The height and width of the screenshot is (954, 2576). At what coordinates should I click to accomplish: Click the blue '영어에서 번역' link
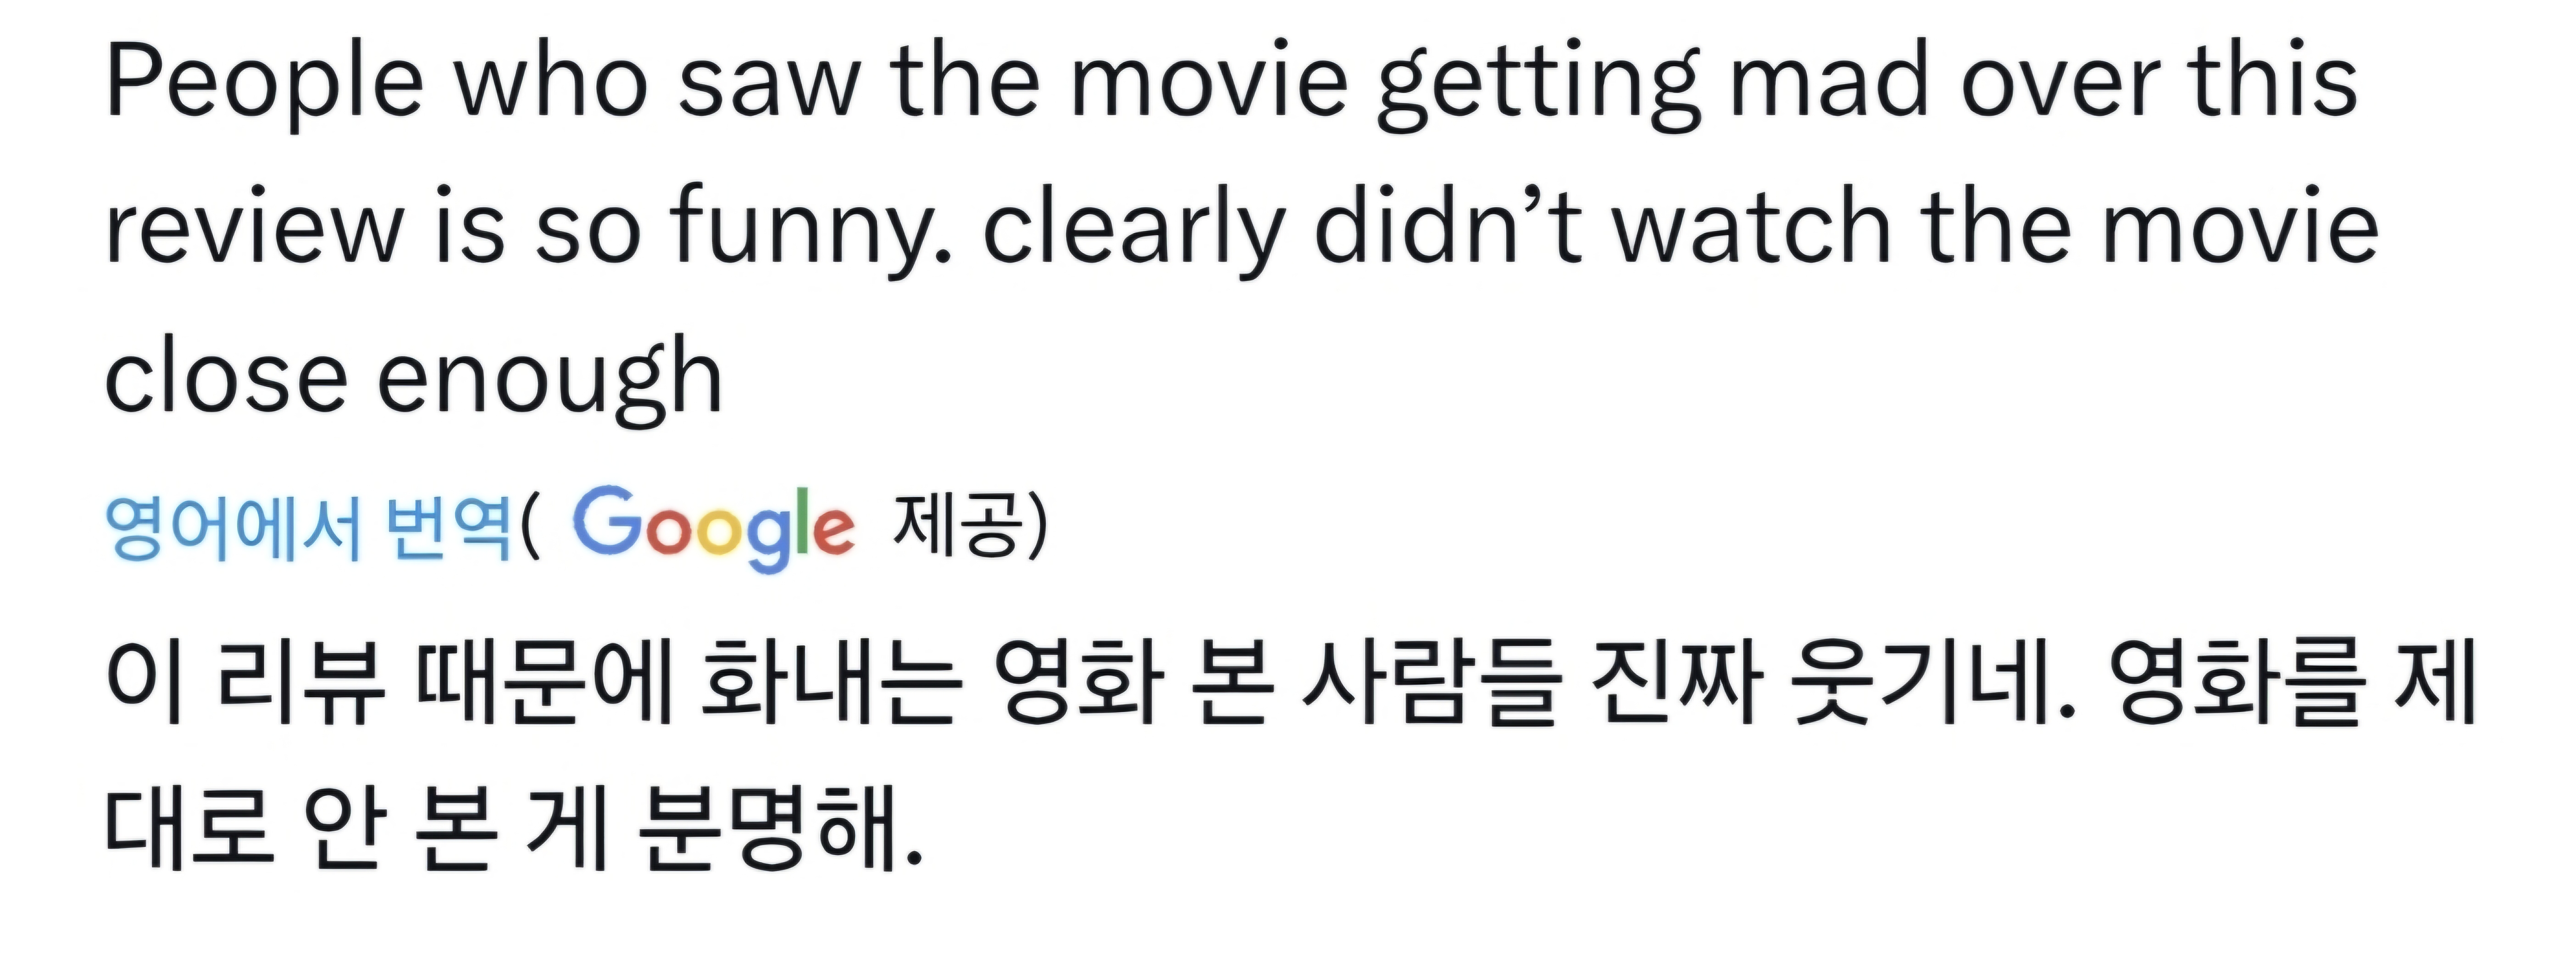click(x=308, y=527)
